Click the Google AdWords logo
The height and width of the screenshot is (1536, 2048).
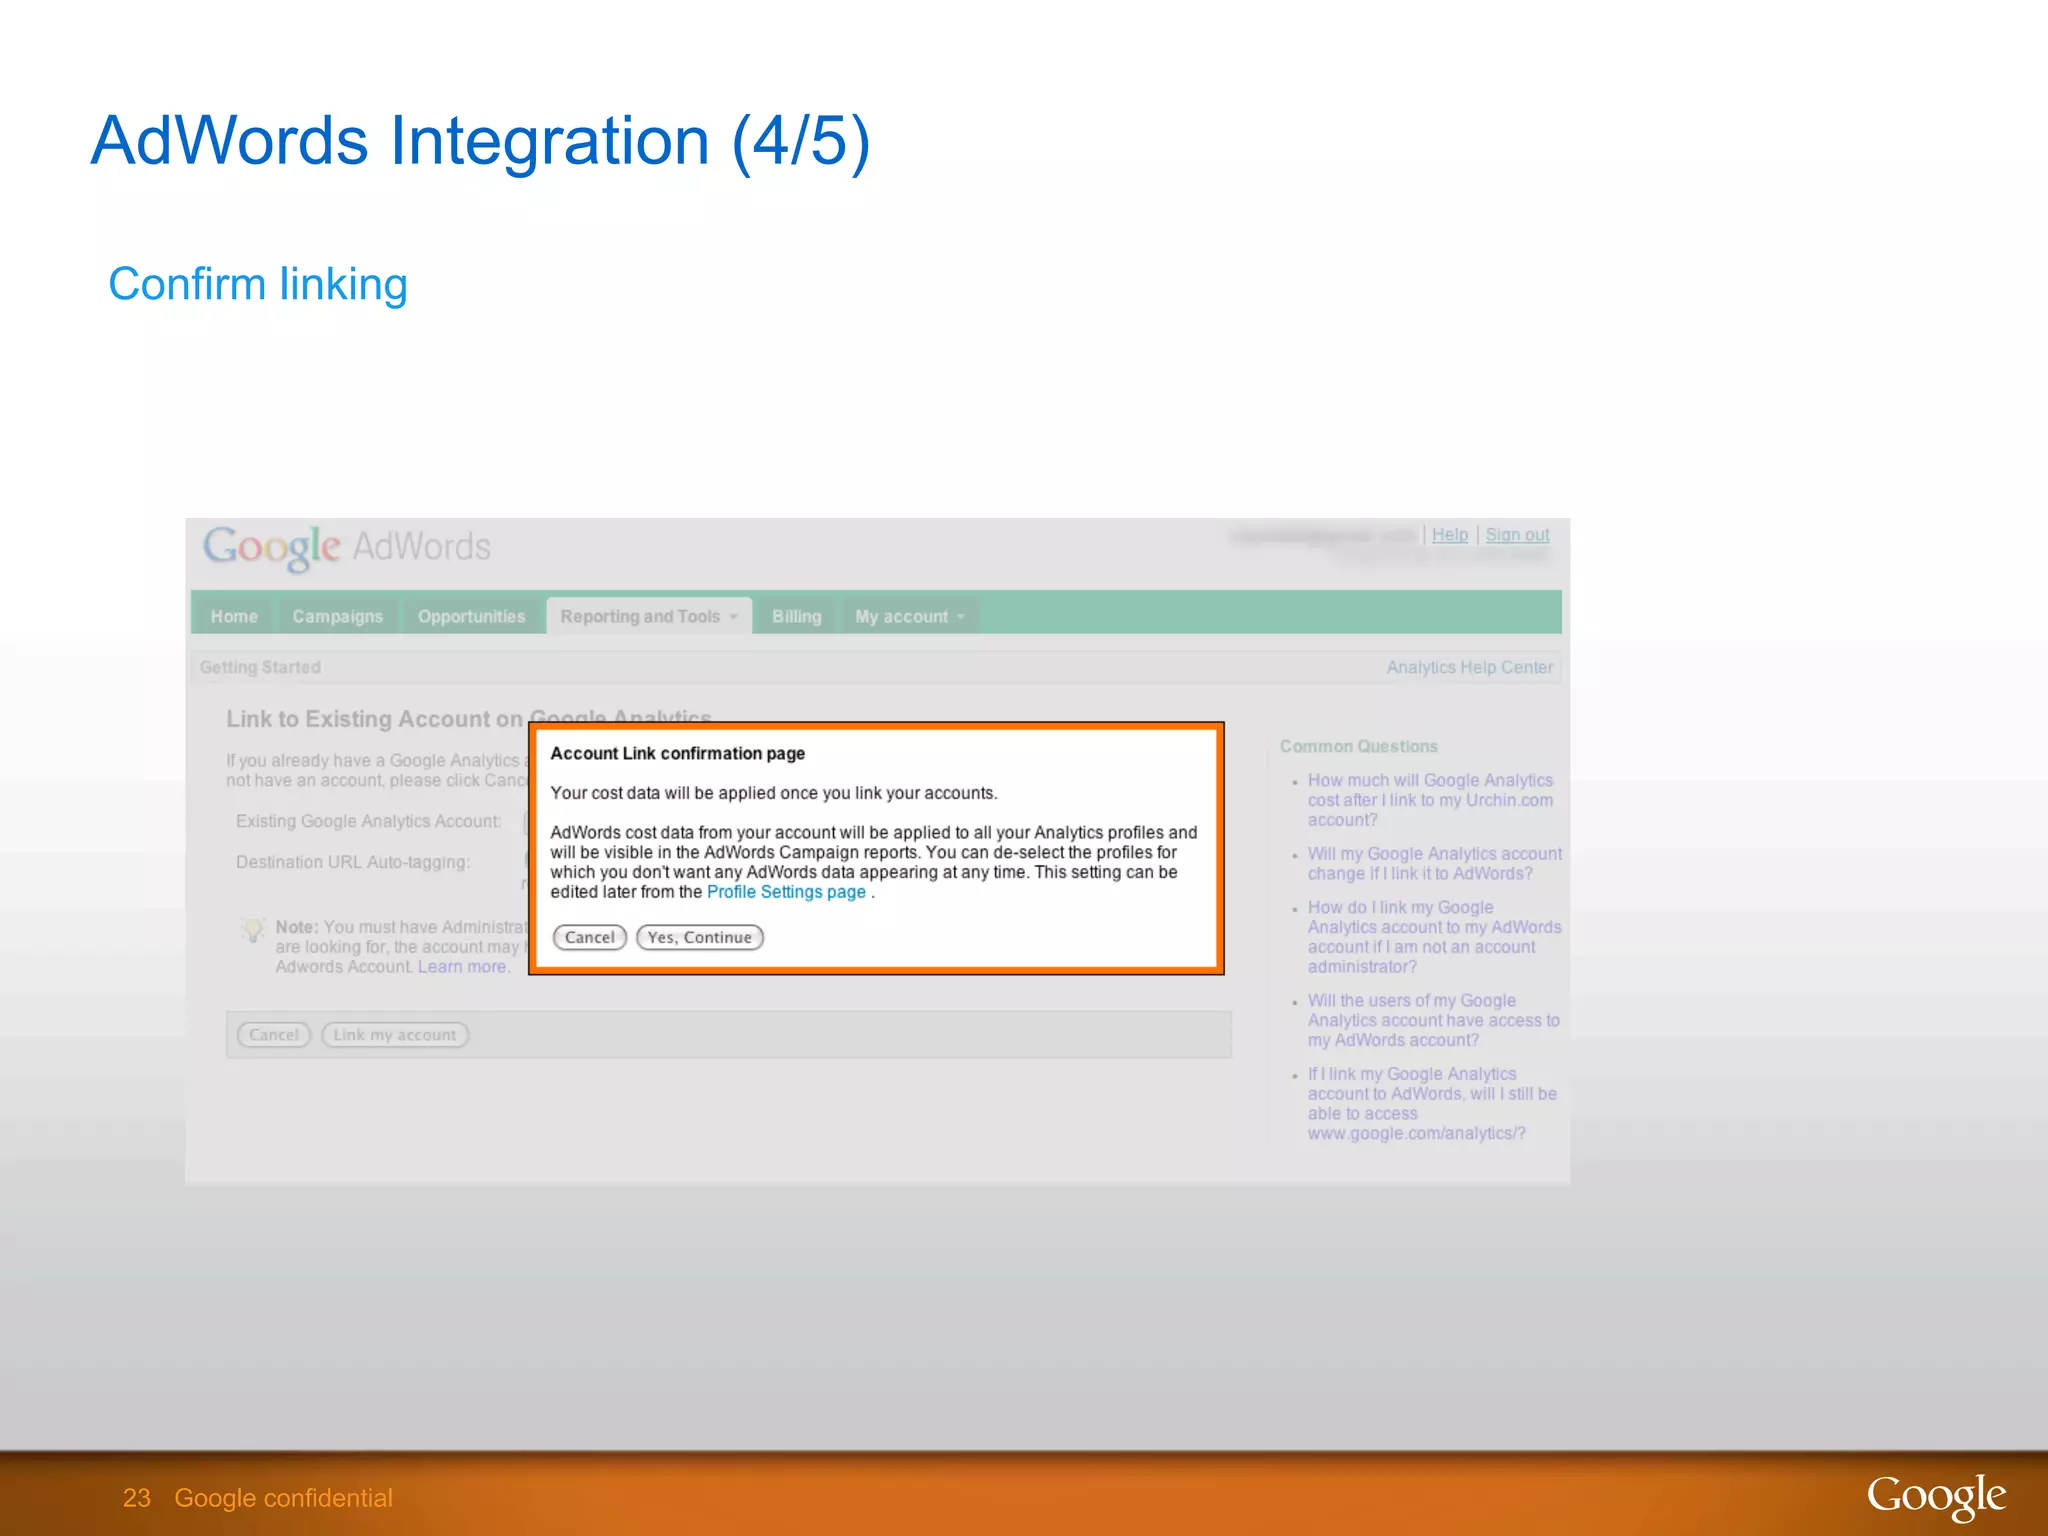[347, 547]
